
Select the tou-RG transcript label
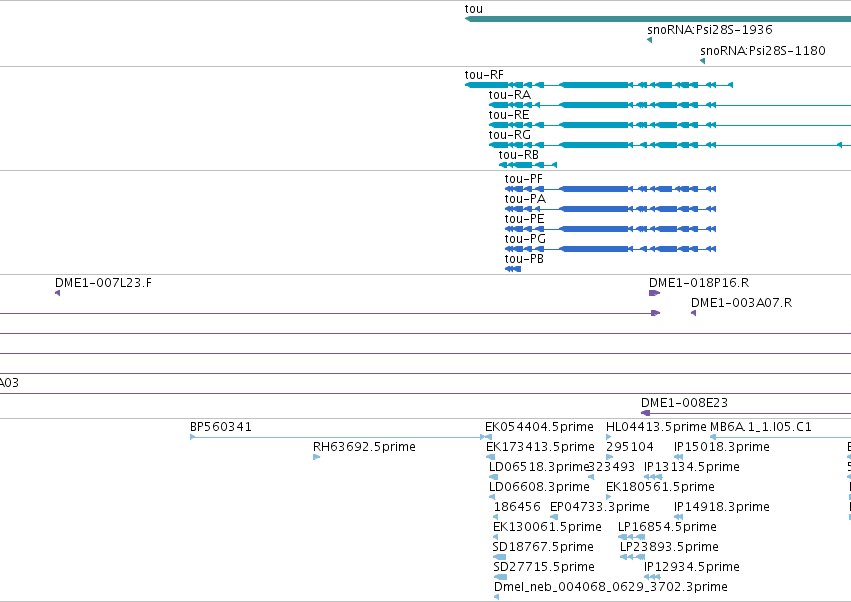[x=510, y=135]
